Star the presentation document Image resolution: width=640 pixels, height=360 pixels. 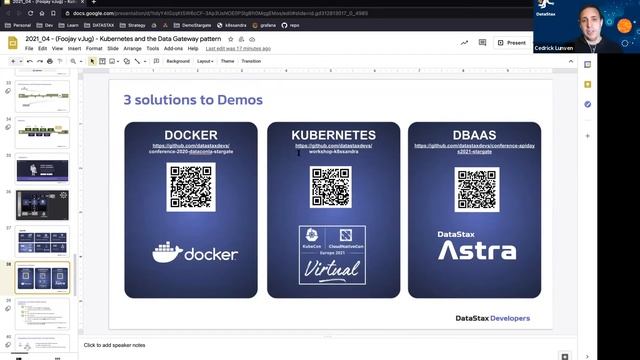(x=231, y=39)
